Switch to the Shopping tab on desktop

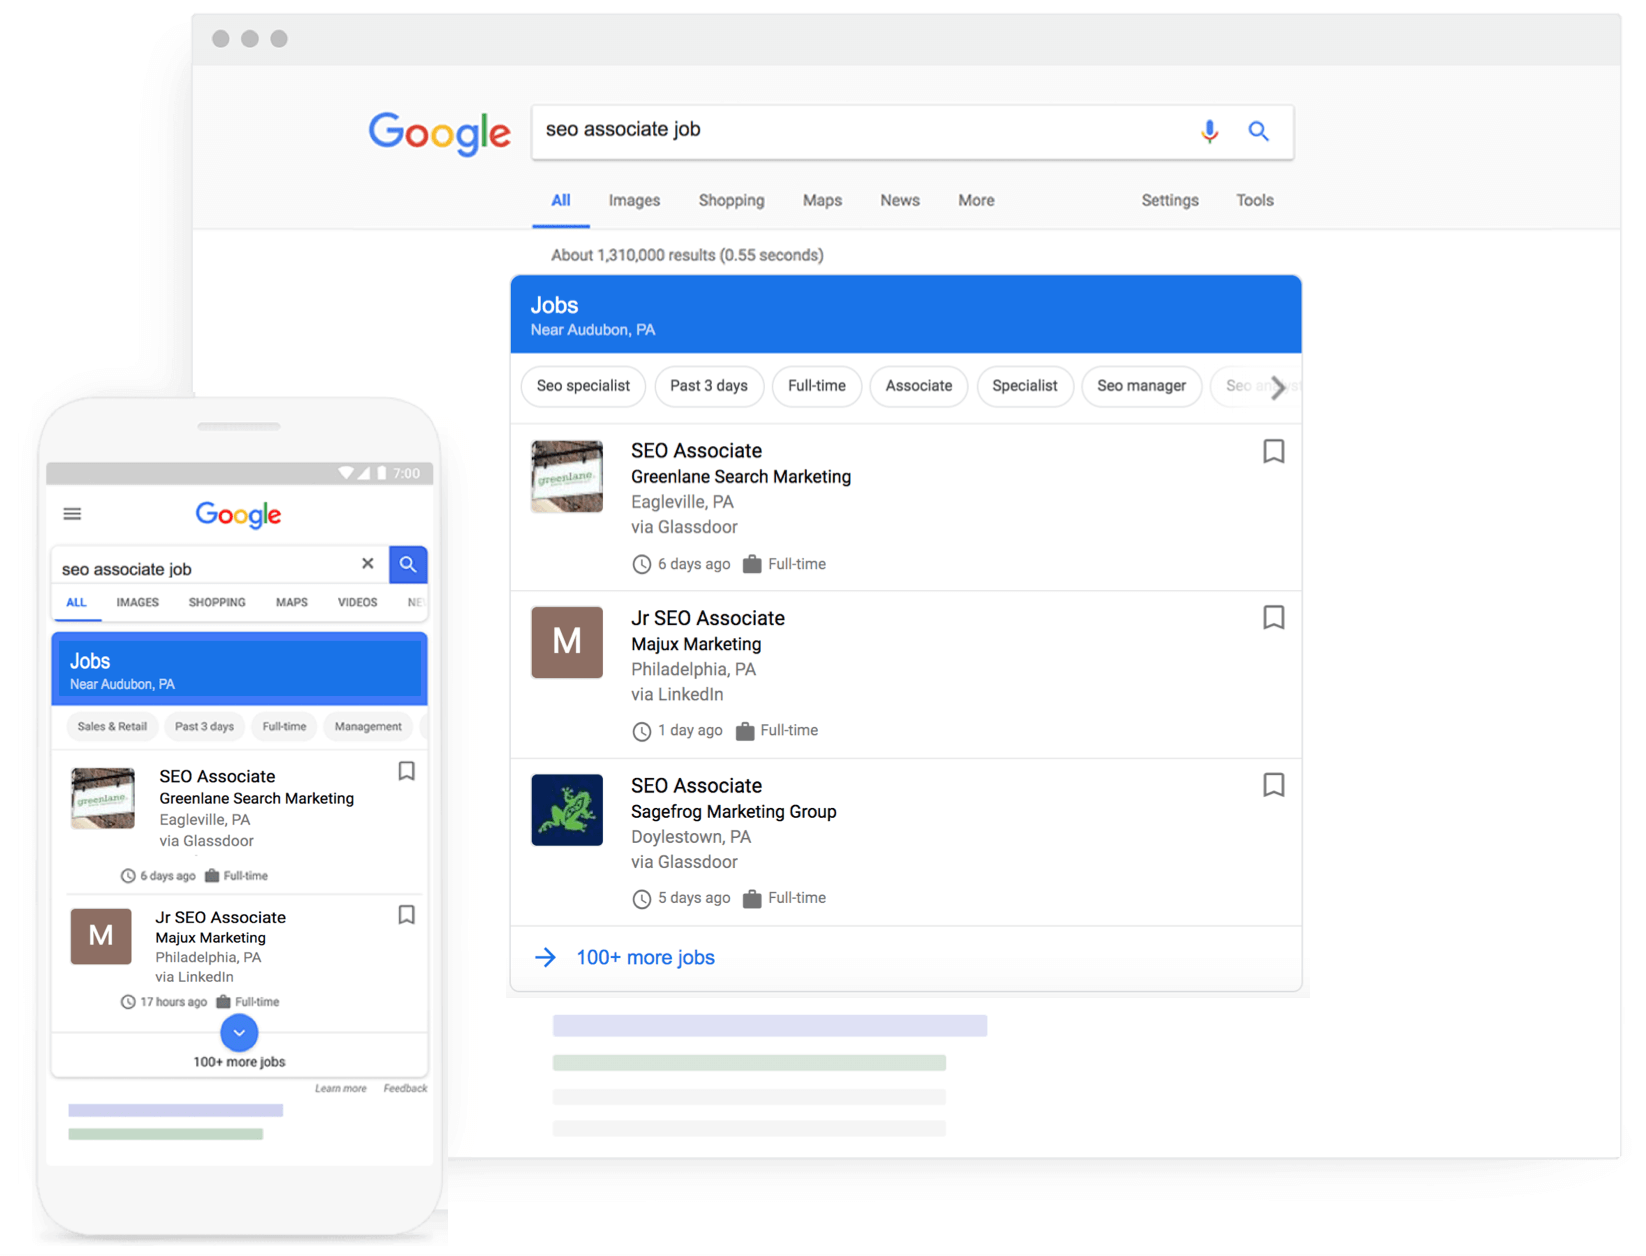731,200
